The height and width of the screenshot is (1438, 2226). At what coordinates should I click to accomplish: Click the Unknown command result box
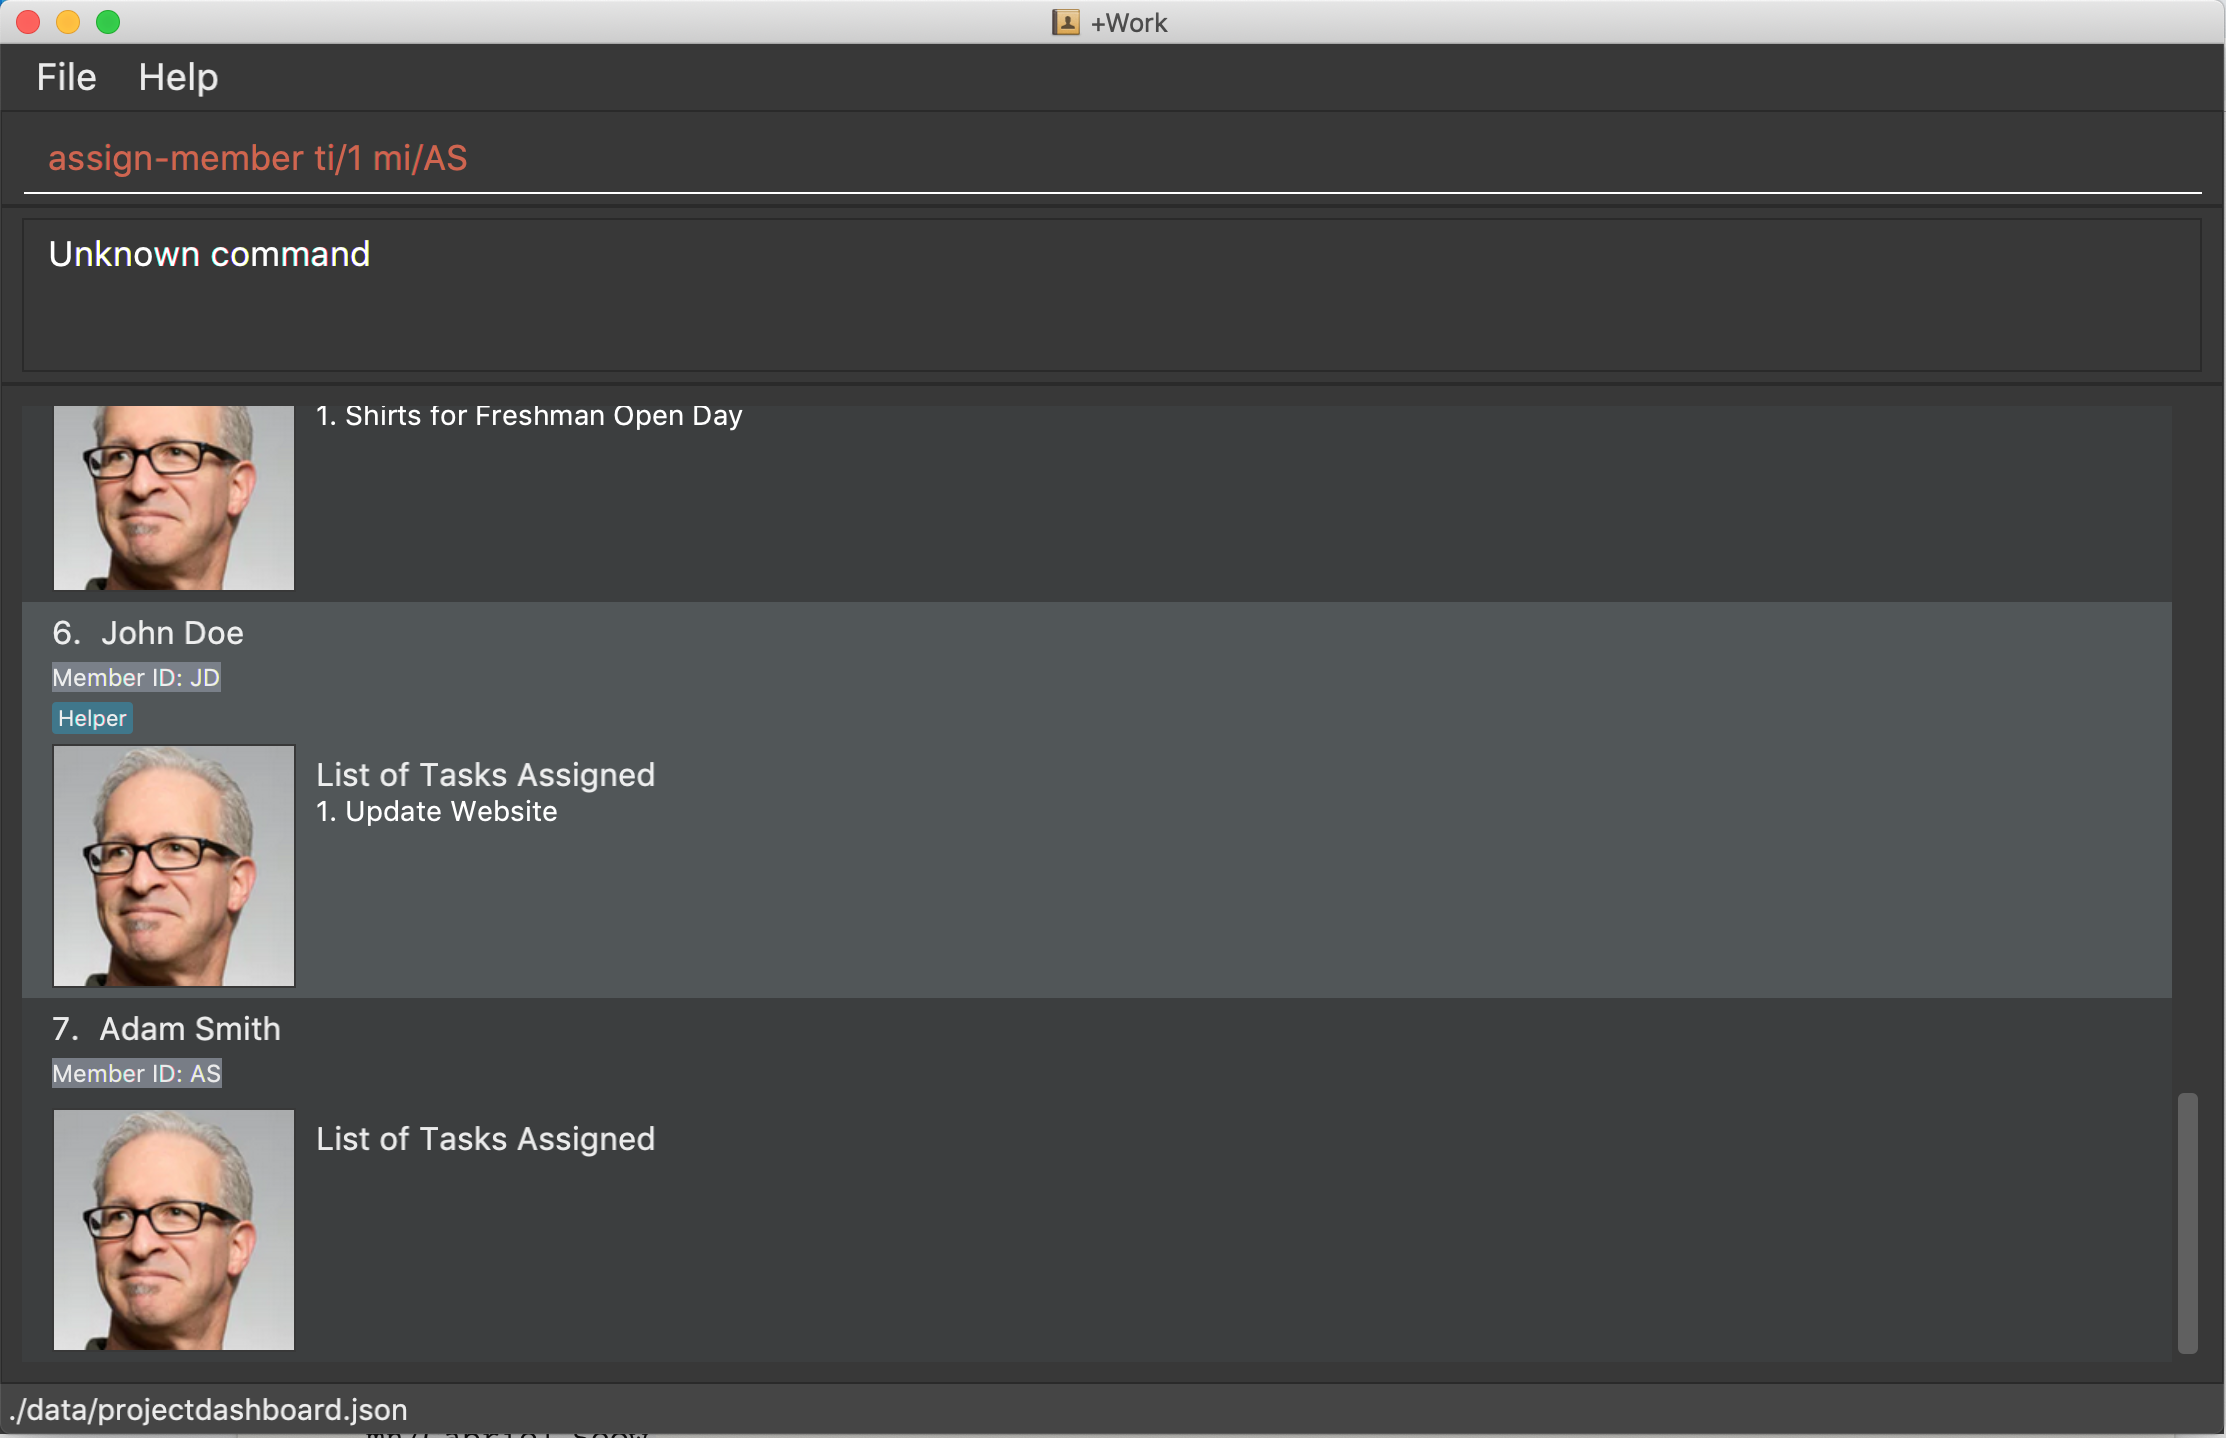tap(1110, 295)
